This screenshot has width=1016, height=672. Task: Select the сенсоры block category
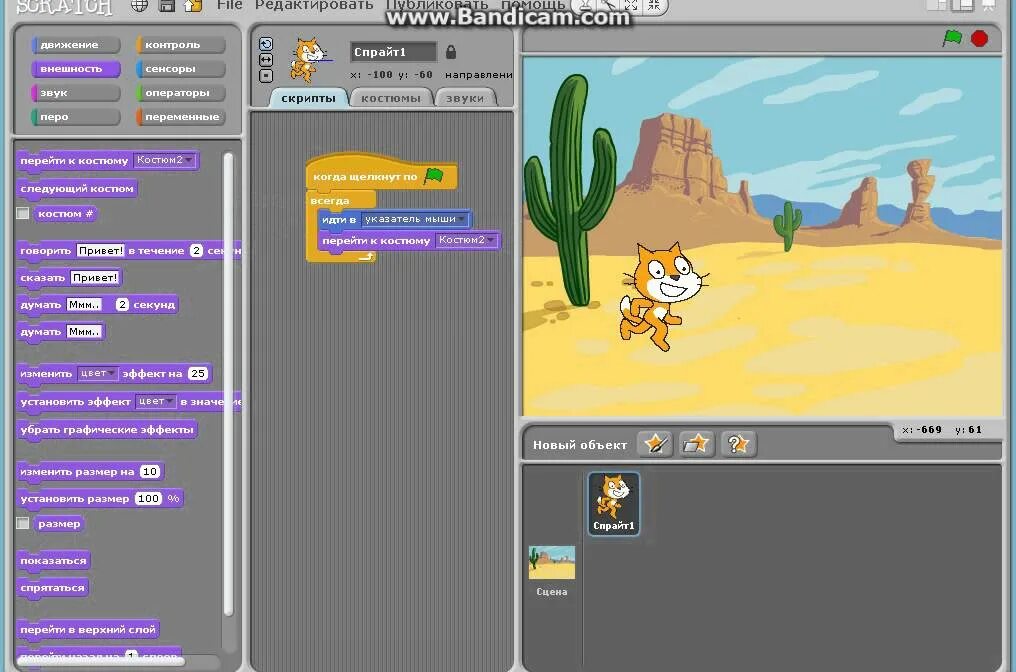pyautogui.click(x=181, y=69)
